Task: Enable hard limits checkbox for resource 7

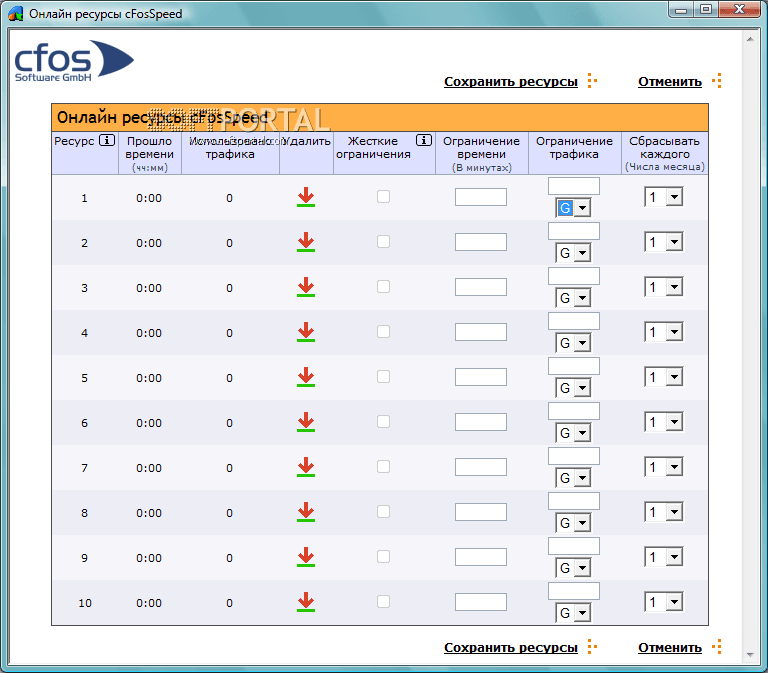Action: coord(384,467)
